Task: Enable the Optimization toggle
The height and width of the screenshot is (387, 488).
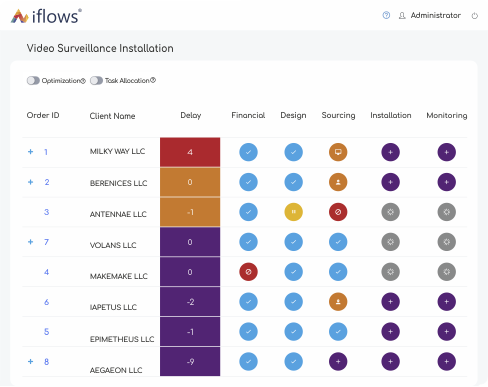Action: pyautogui.click(x=33, y=81)
